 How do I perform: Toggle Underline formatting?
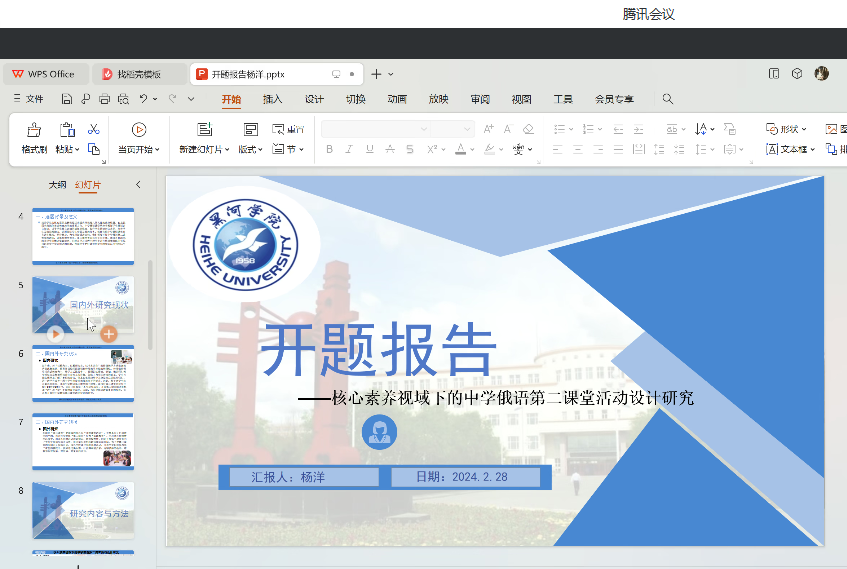369,150
